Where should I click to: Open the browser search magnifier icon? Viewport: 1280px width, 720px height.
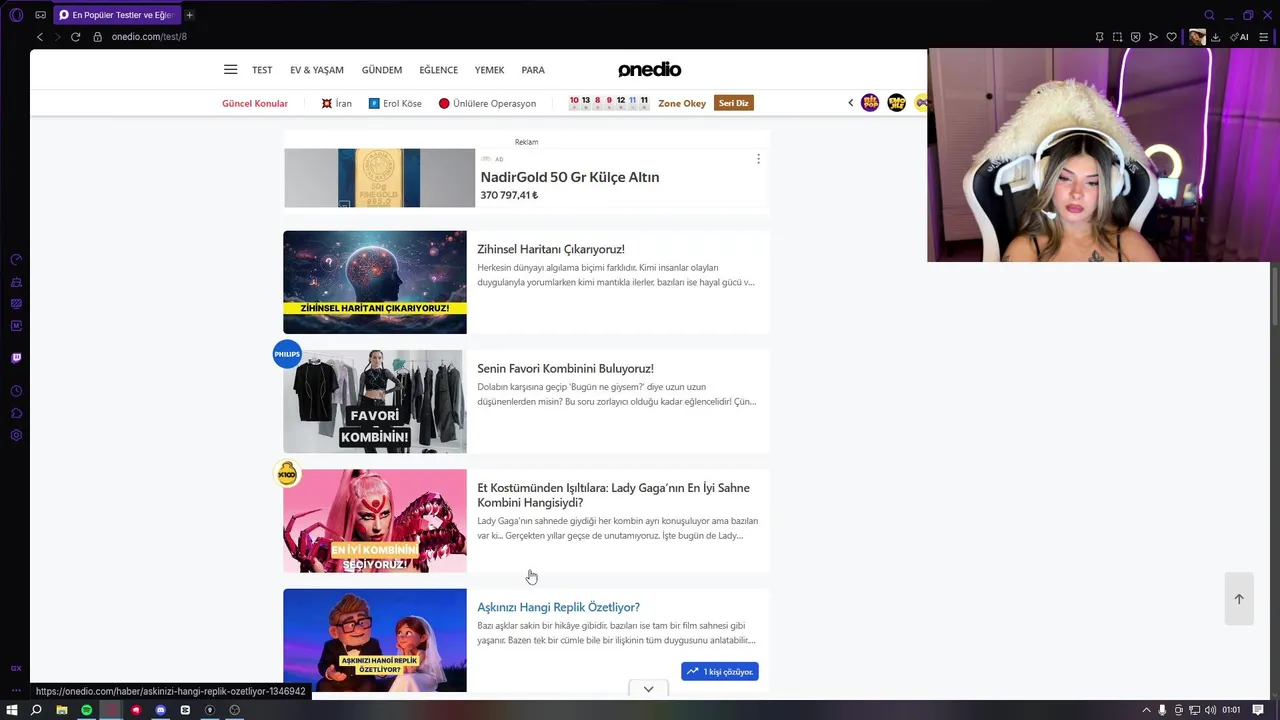[x=1209, y=15]
